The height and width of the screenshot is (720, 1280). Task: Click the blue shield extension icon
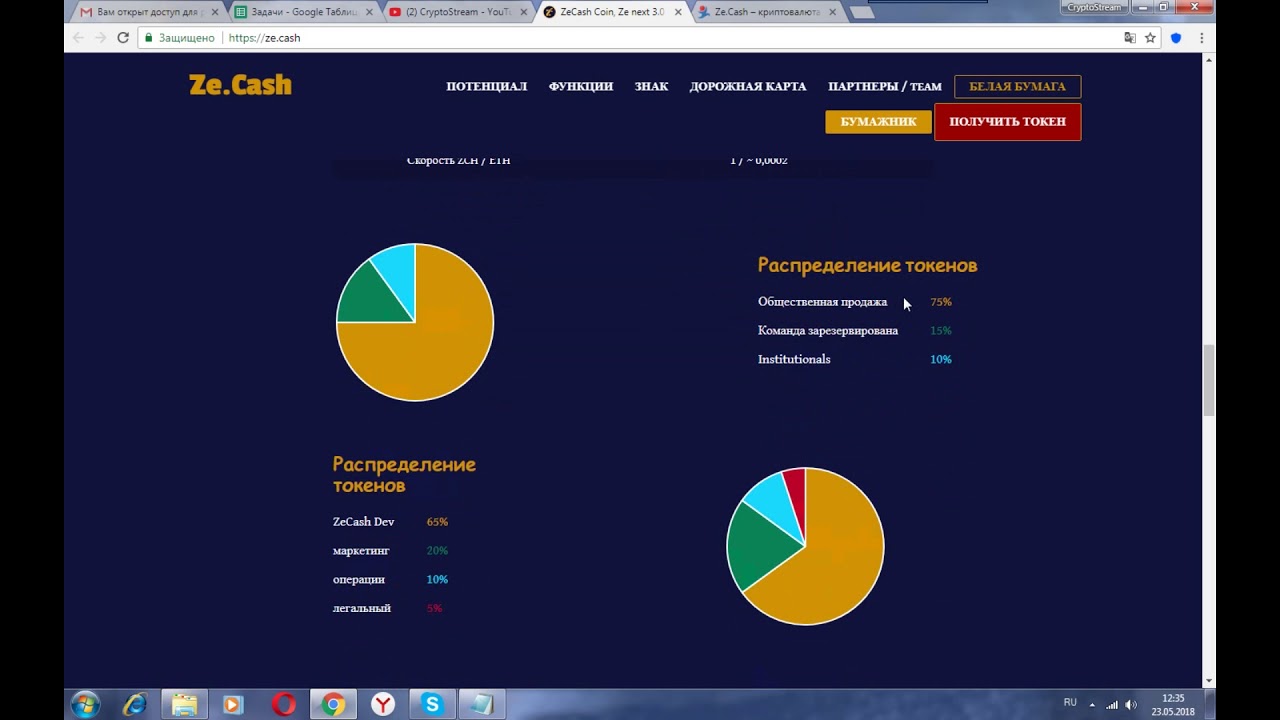point(1176,38)
